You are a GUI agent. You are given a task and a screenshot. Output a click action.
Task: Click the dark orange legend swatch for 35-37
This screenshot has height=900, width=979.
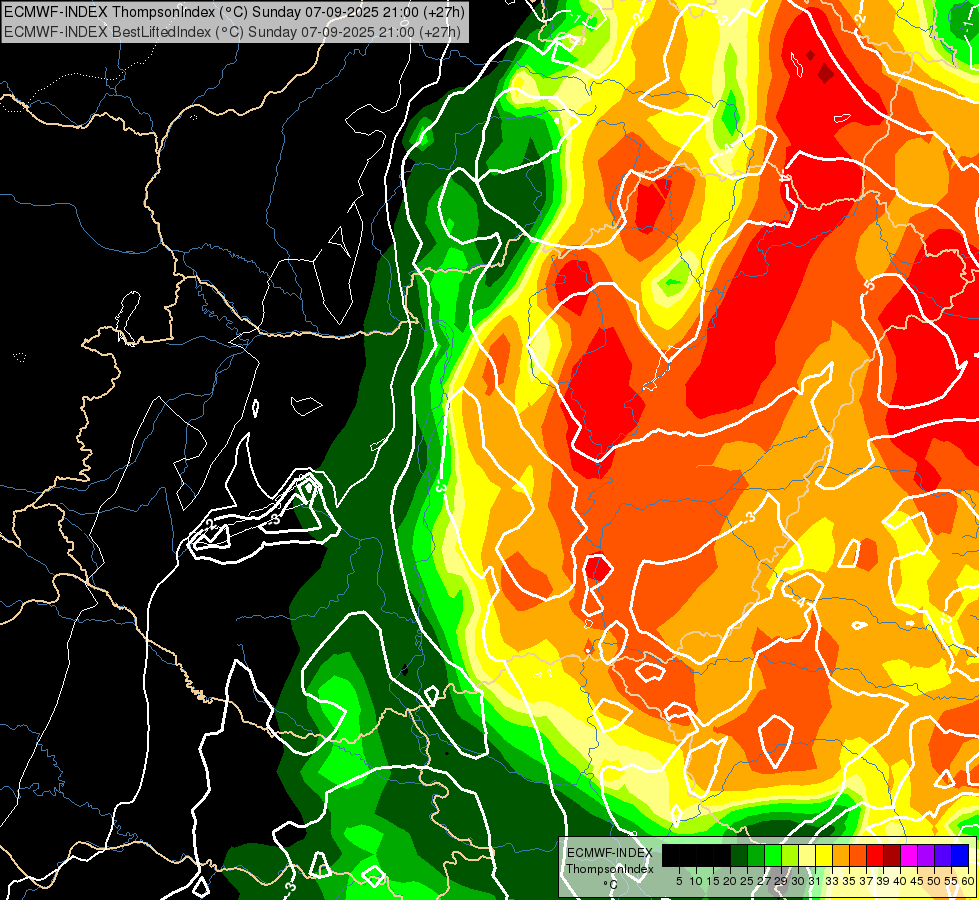point(858,855)
